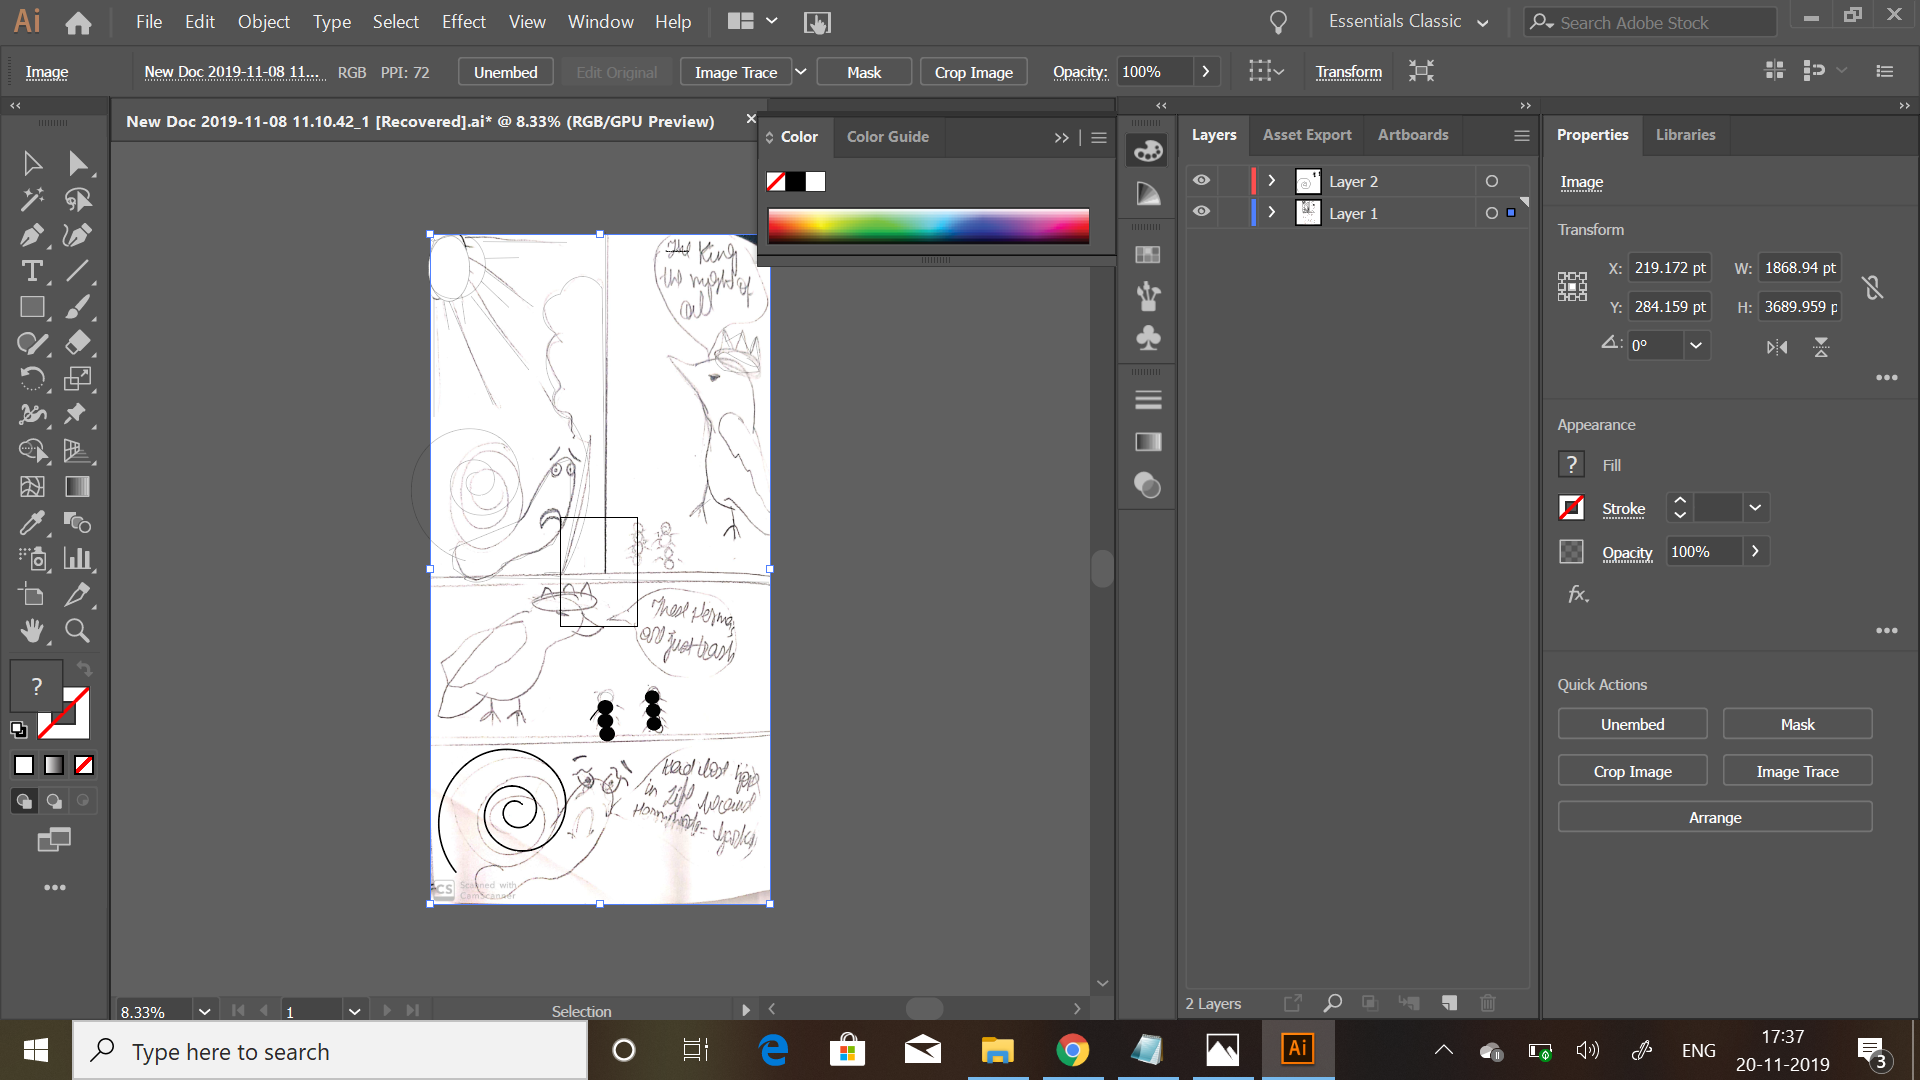This screenshot has width=1920, height=1080.
Task: Select the Hand tool
Action: click(31, 631)
